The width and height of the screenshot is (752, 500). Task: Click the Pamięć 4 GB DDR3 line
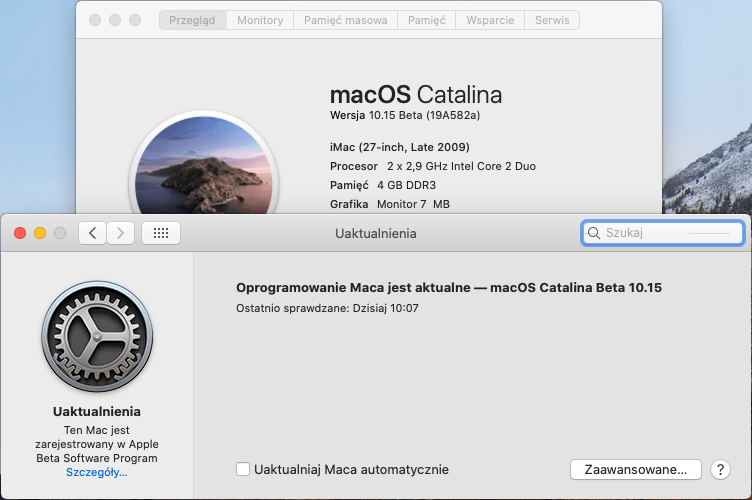point(383,186)
